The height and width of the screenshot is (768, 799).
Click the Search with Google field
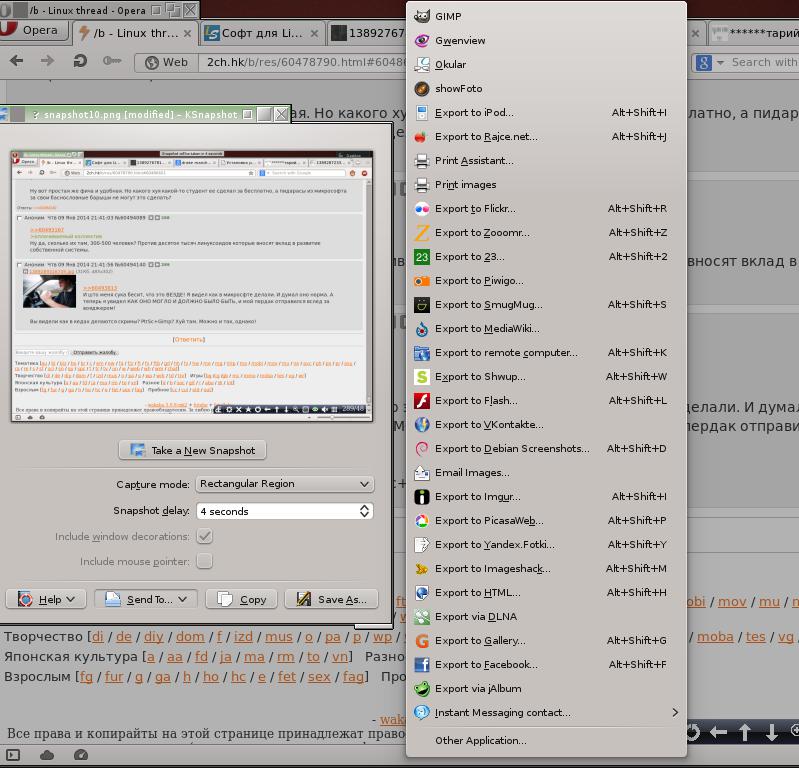click(764, 62)
